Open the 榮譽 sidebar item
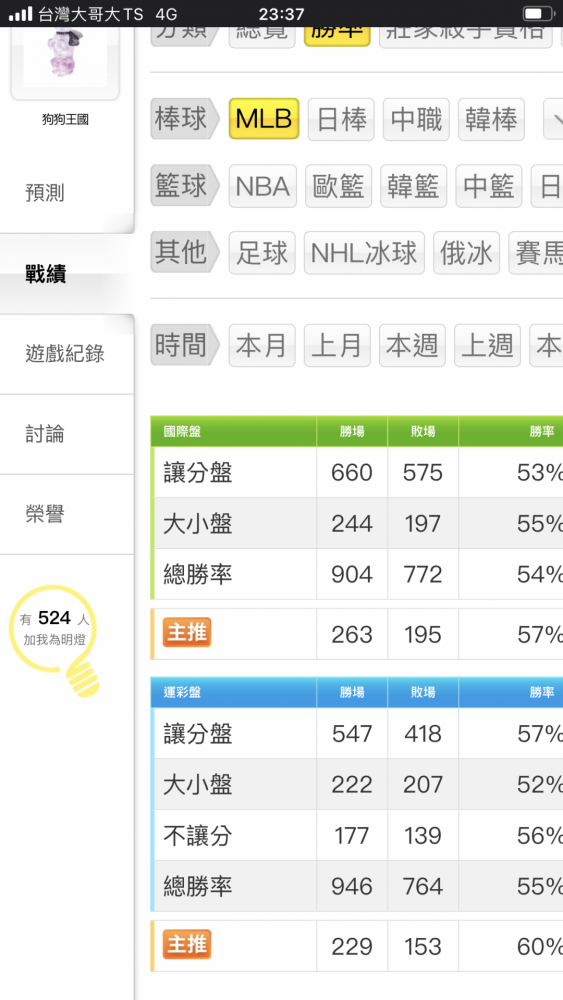563x1000 pixels. tap(66, 514)
